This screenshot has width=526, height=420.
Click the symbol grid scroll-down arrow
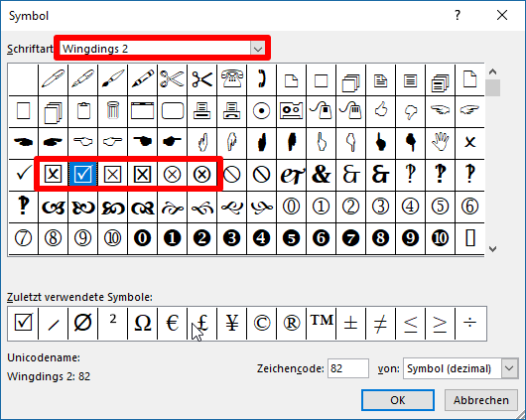pos(492,249)
